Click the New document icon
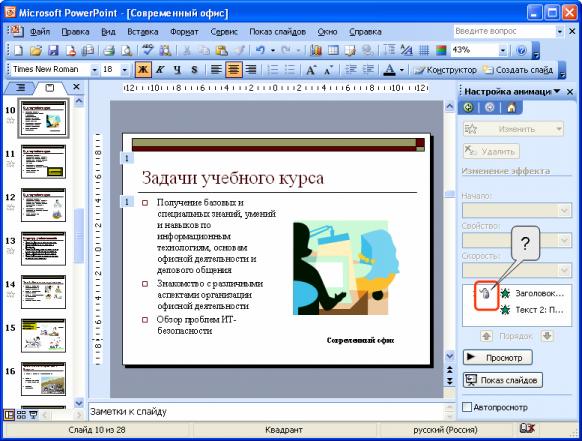This screenshot has height=441, width=582. (x=18, y=50)
